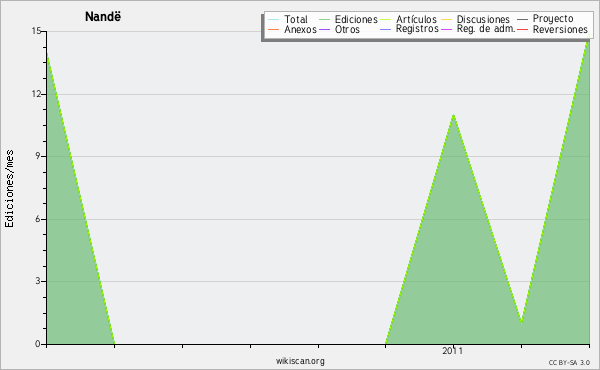Click the y-axis value 9
The image size is (600, 370).
click(38, 156)
